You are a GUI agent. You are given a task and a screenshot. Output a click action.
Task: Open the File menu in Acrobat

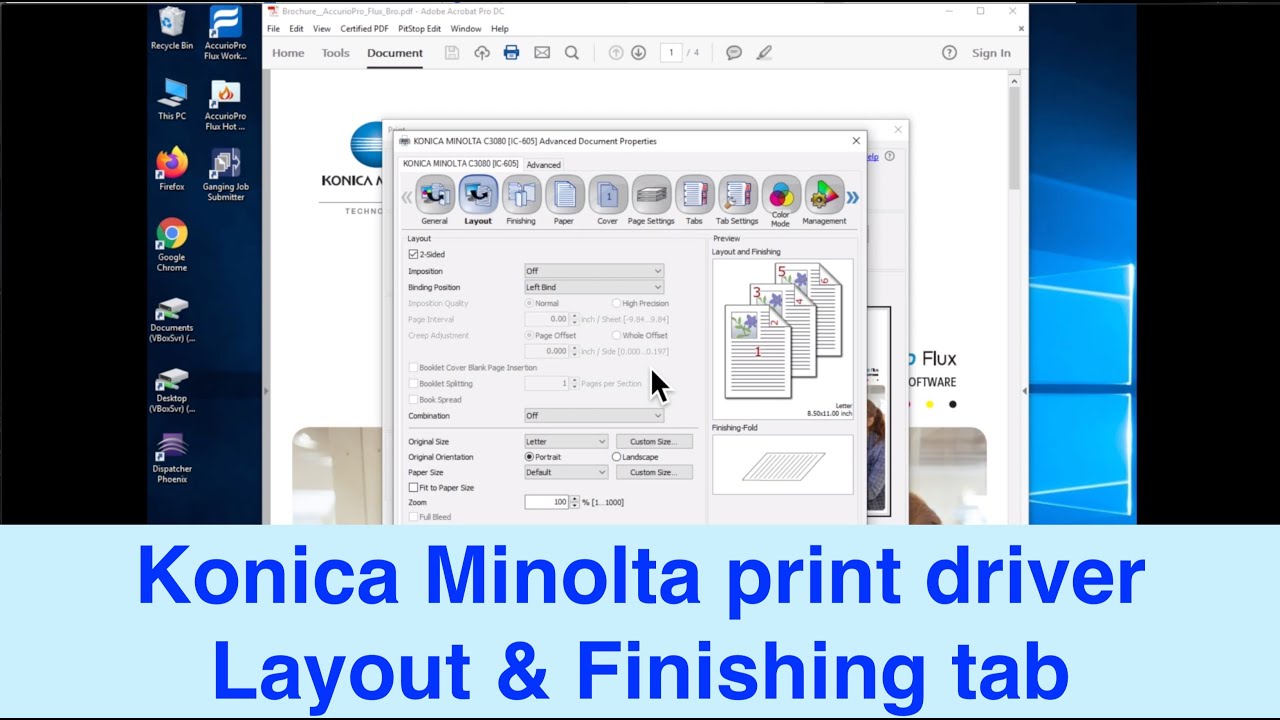coord(273,29)
